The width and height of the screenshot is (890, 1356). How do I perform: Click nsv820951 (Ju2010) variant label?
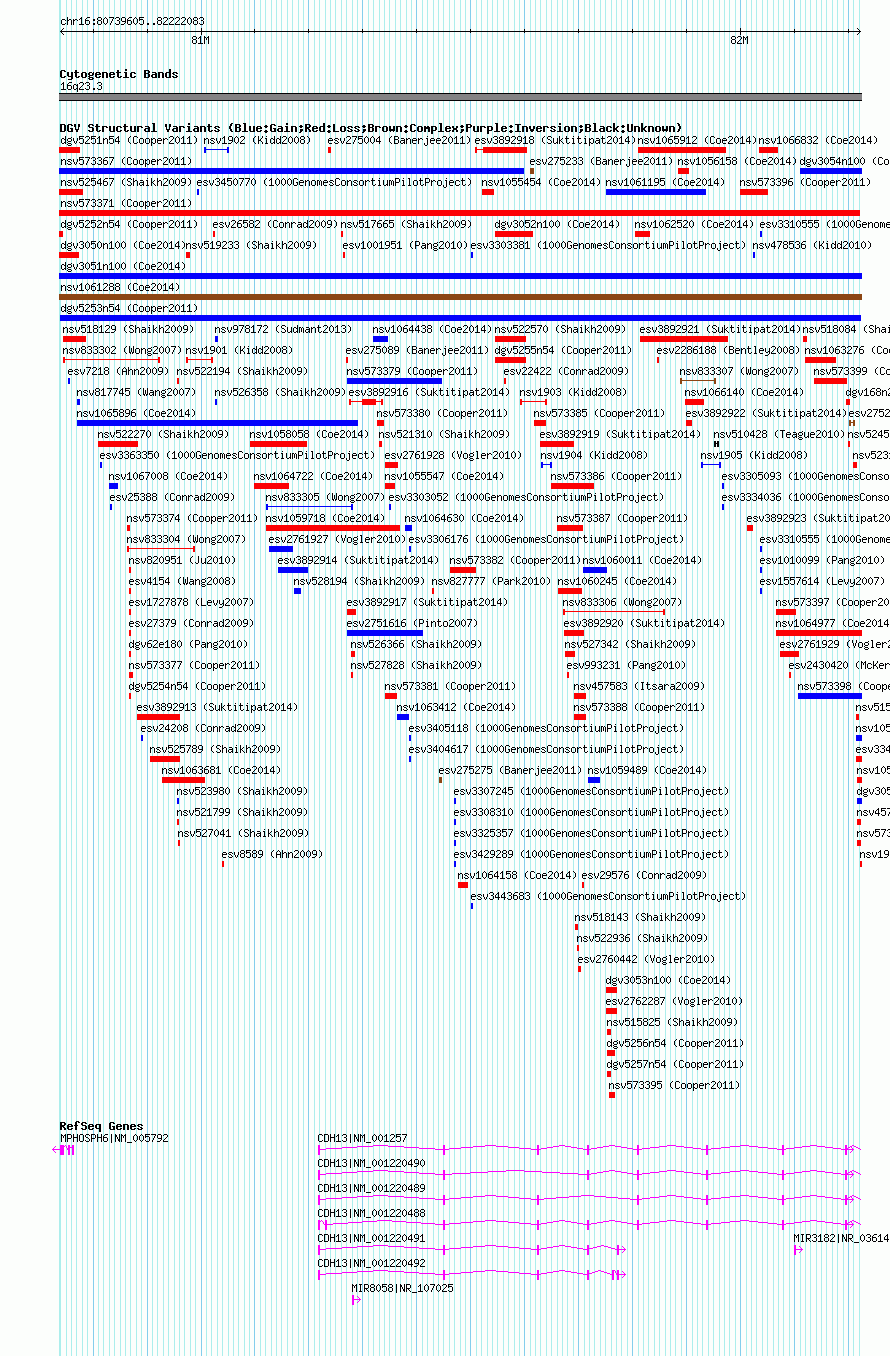coord(184,560)
